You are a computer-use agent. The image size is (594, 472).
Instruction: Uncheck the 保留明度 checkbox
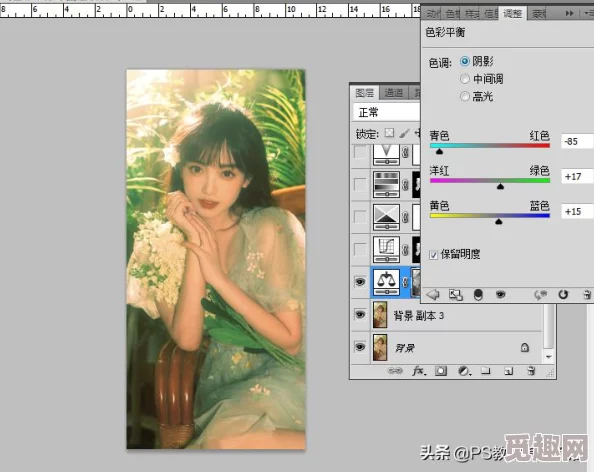pos(434,255)
